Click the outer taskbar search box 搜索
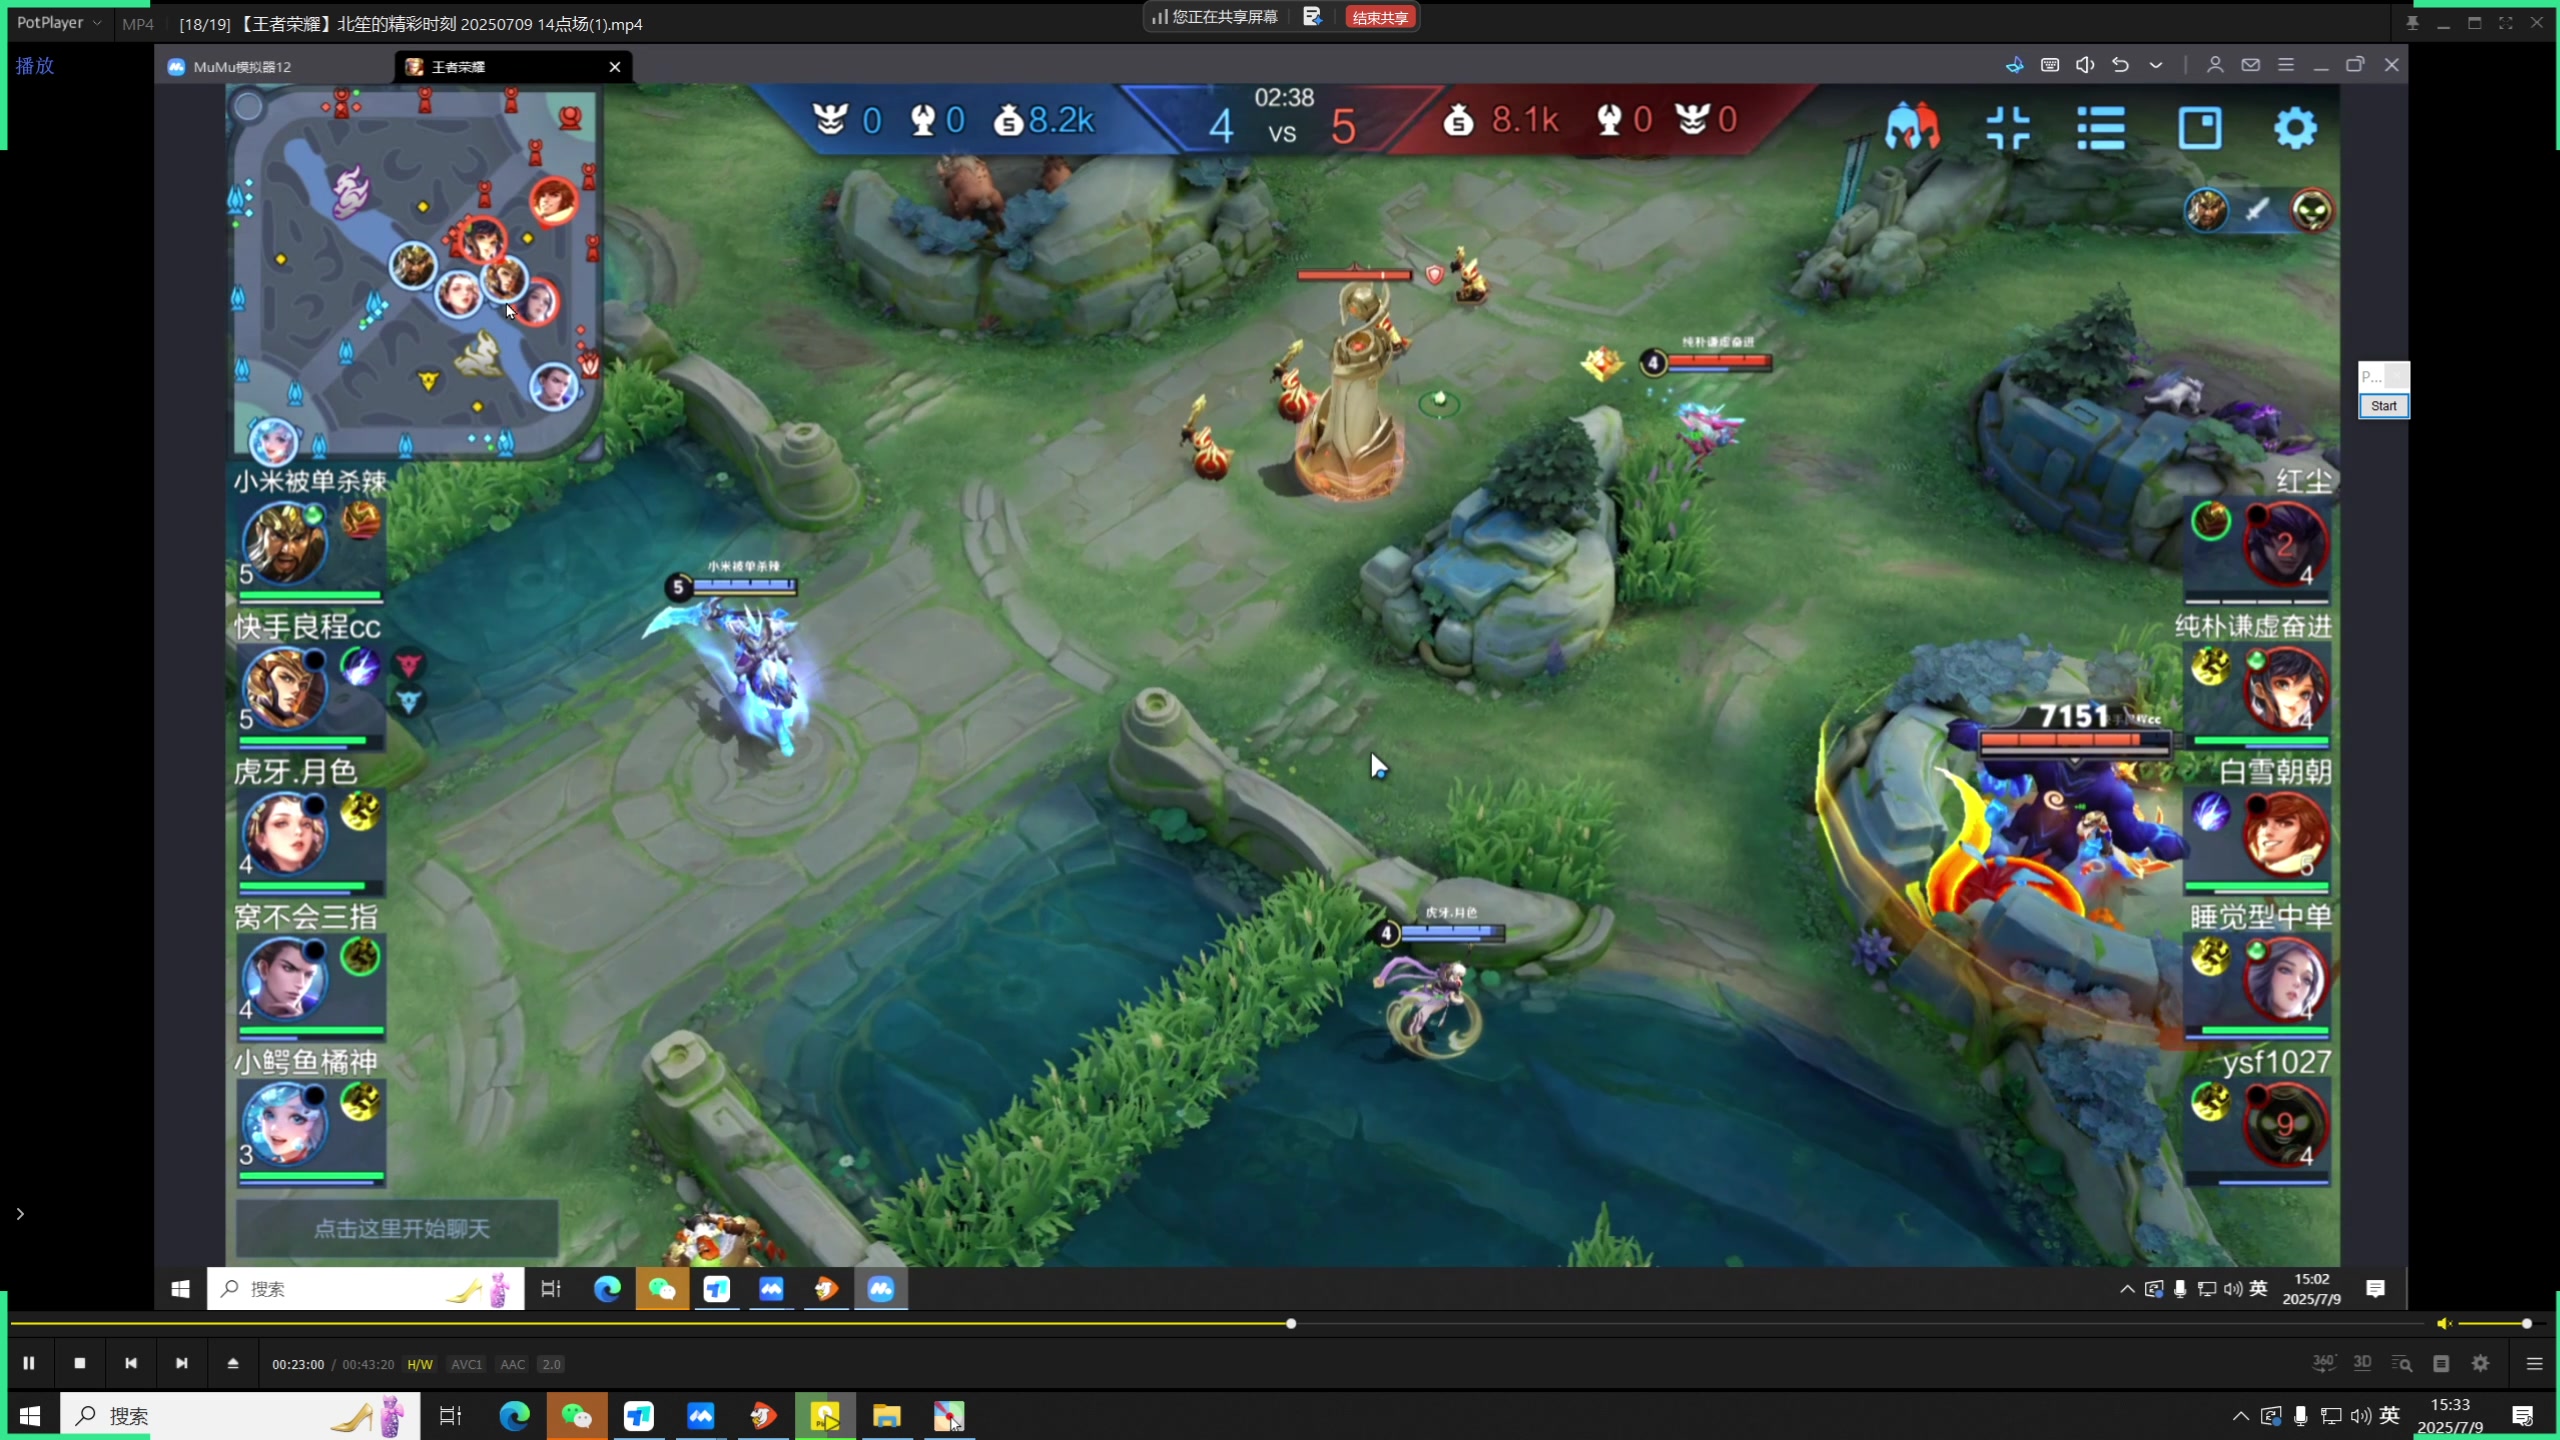This screenshot has height=1440, width=2560. pyautogui.click(x=240, y=1416)
